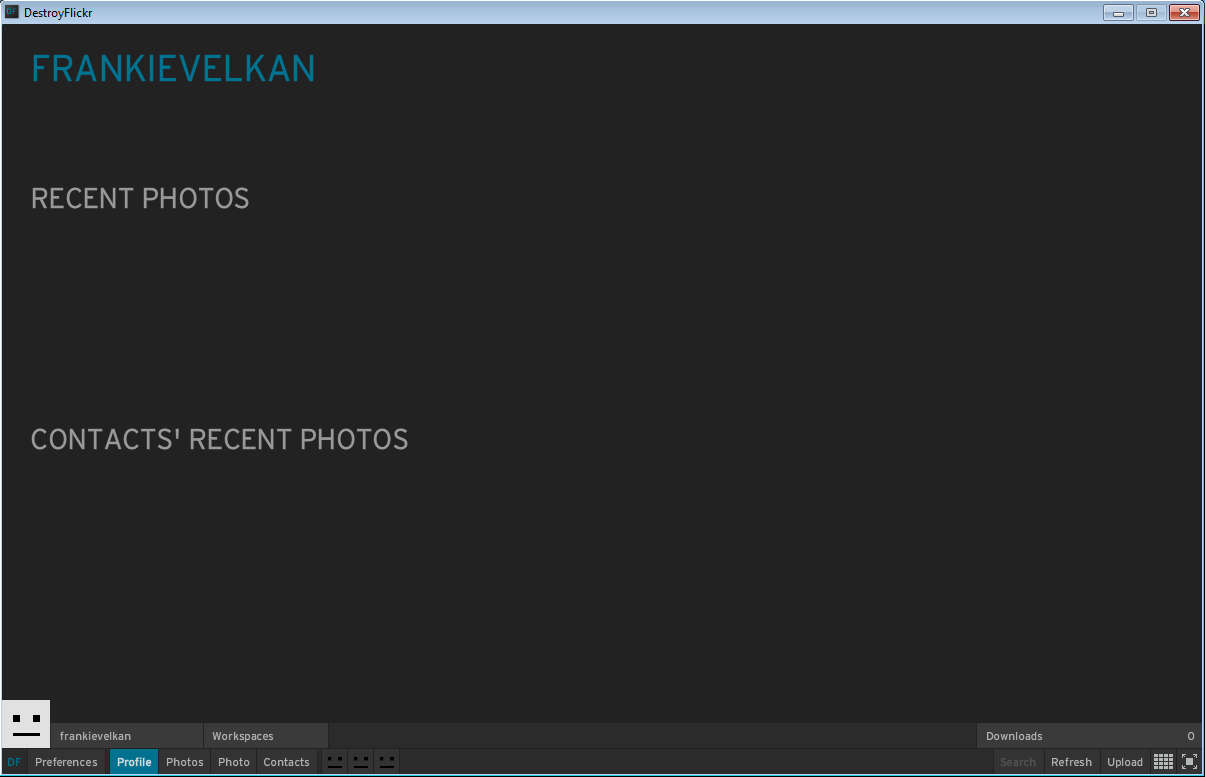Image resolution: width=1205 pixels, height=777 pixels.
Task: Click the second face icon after Contacts
Action: [361, 762]
